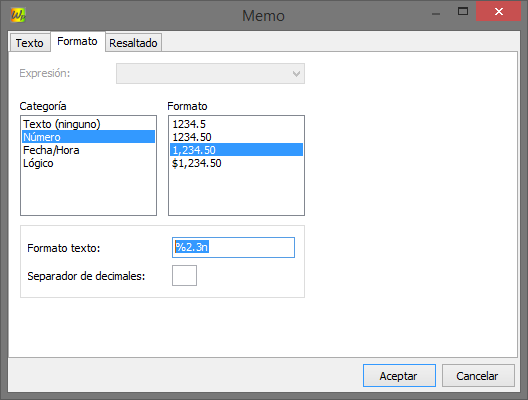Click the Cancelar button

click(x=478, y=375)
